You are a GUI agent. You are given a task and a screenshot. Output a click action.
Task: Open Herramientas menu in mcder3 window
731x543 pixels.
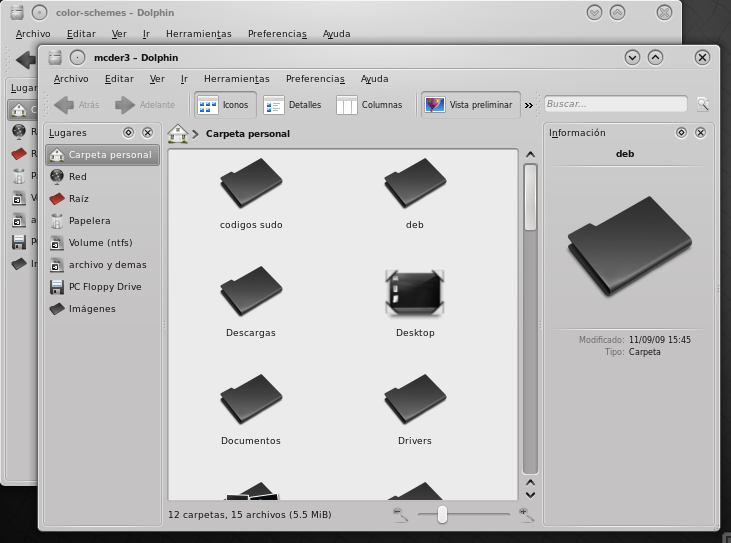[237, 79]
